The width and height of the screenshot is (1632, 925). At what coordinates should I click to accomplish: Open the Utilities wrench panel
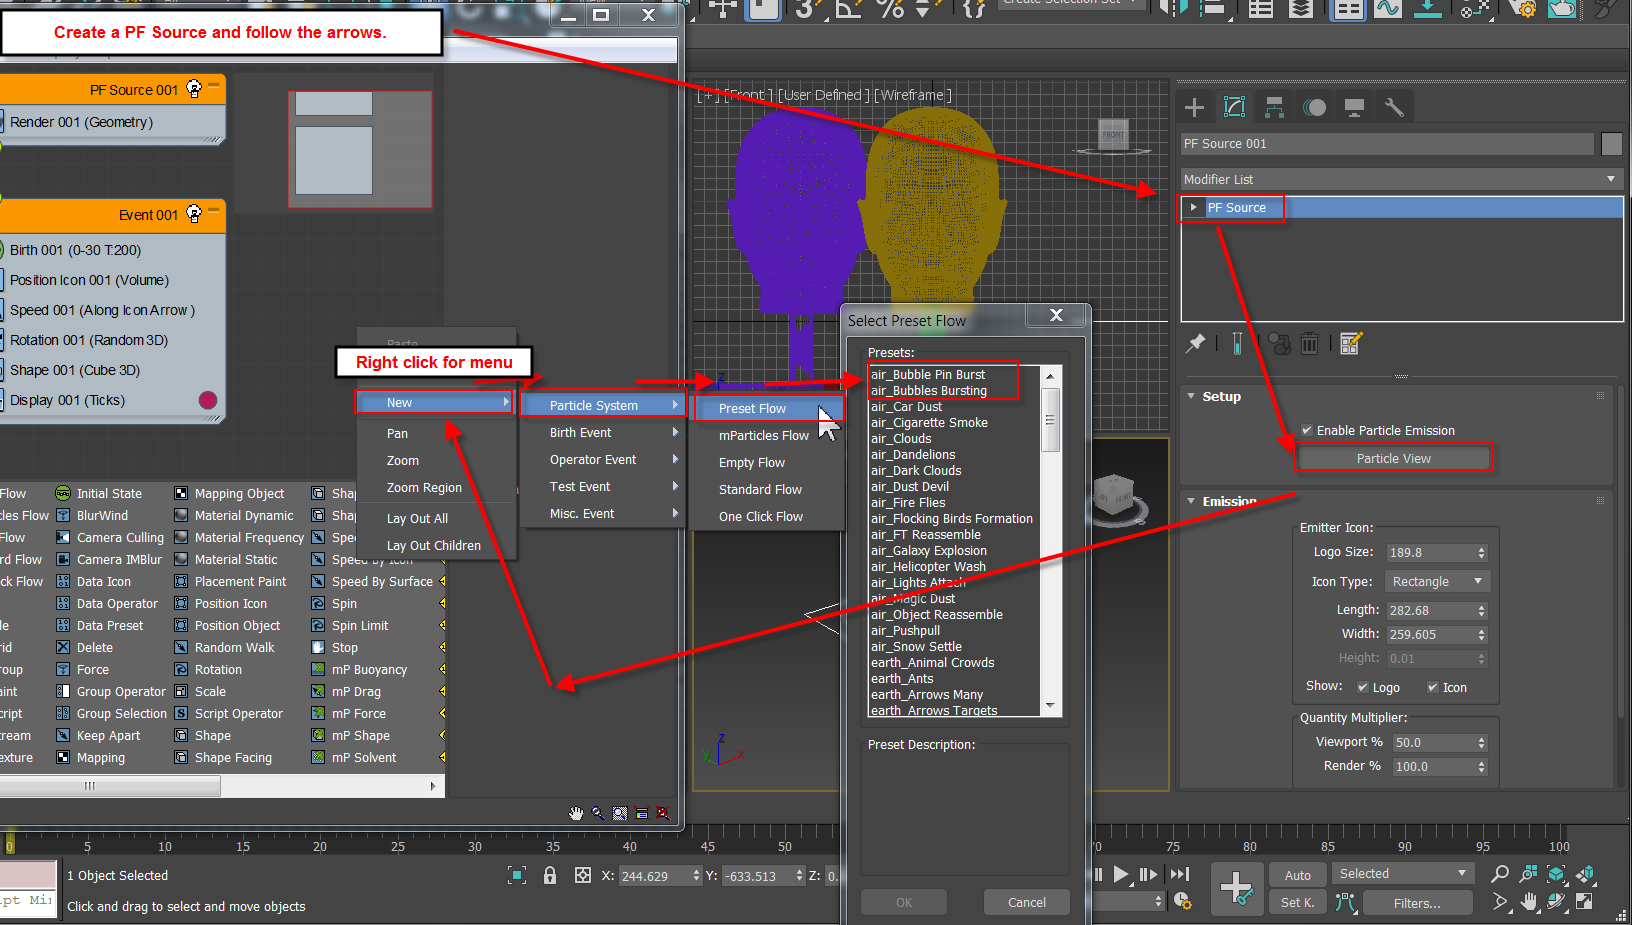[1394, 106]
